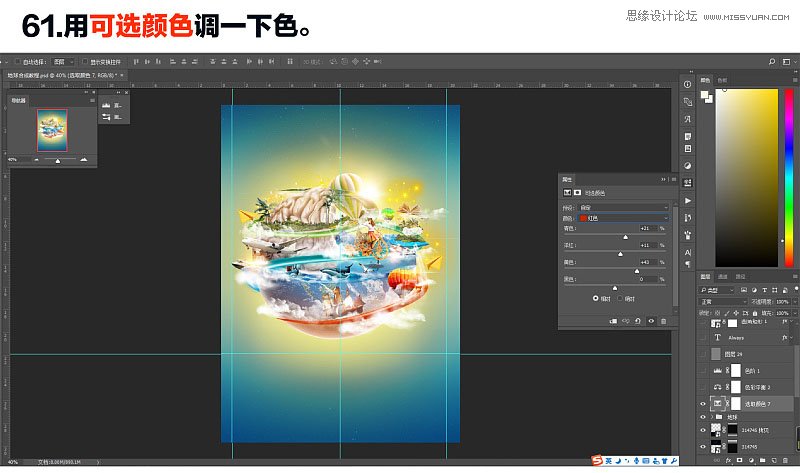Toggle the adjustment visibility eye in Properties footer

651,321
